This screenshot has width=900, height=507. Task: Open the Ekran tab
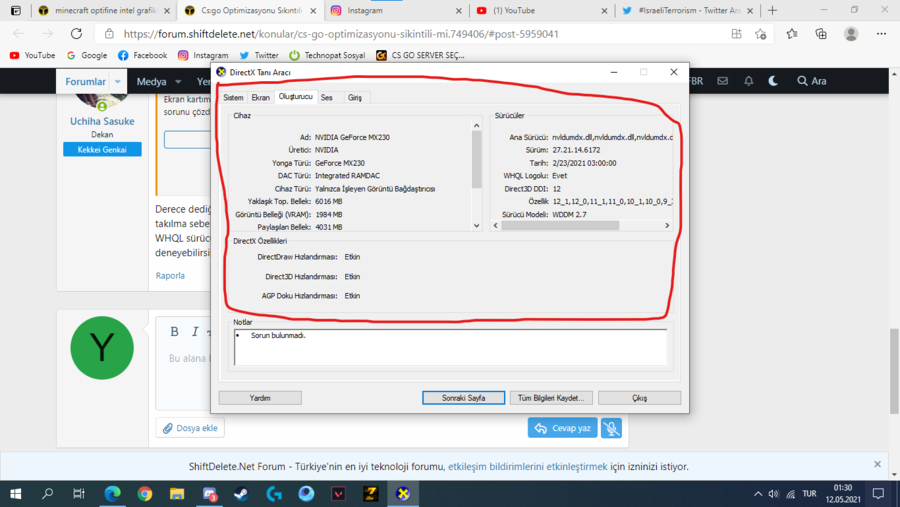coord(260,98)
